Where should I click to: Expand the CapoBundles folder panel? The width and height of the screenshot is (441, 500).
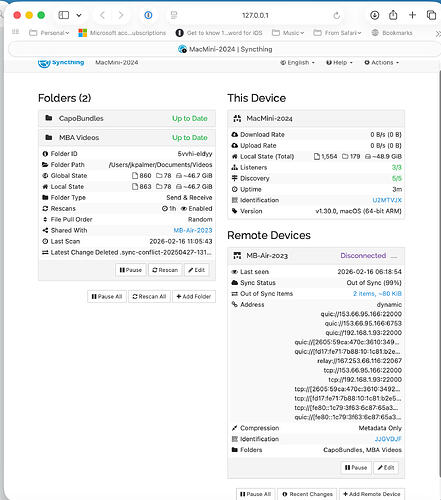(x=127, y=118)
